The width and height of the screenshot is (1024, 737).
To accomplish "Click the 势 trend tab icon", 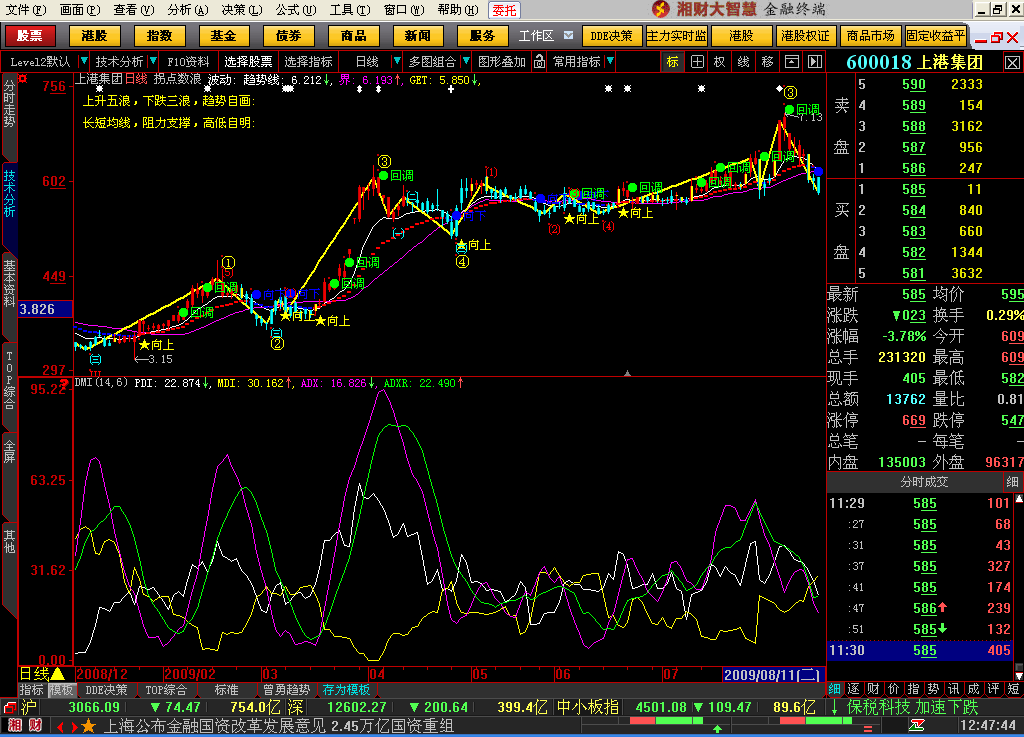I will point(934,689).
